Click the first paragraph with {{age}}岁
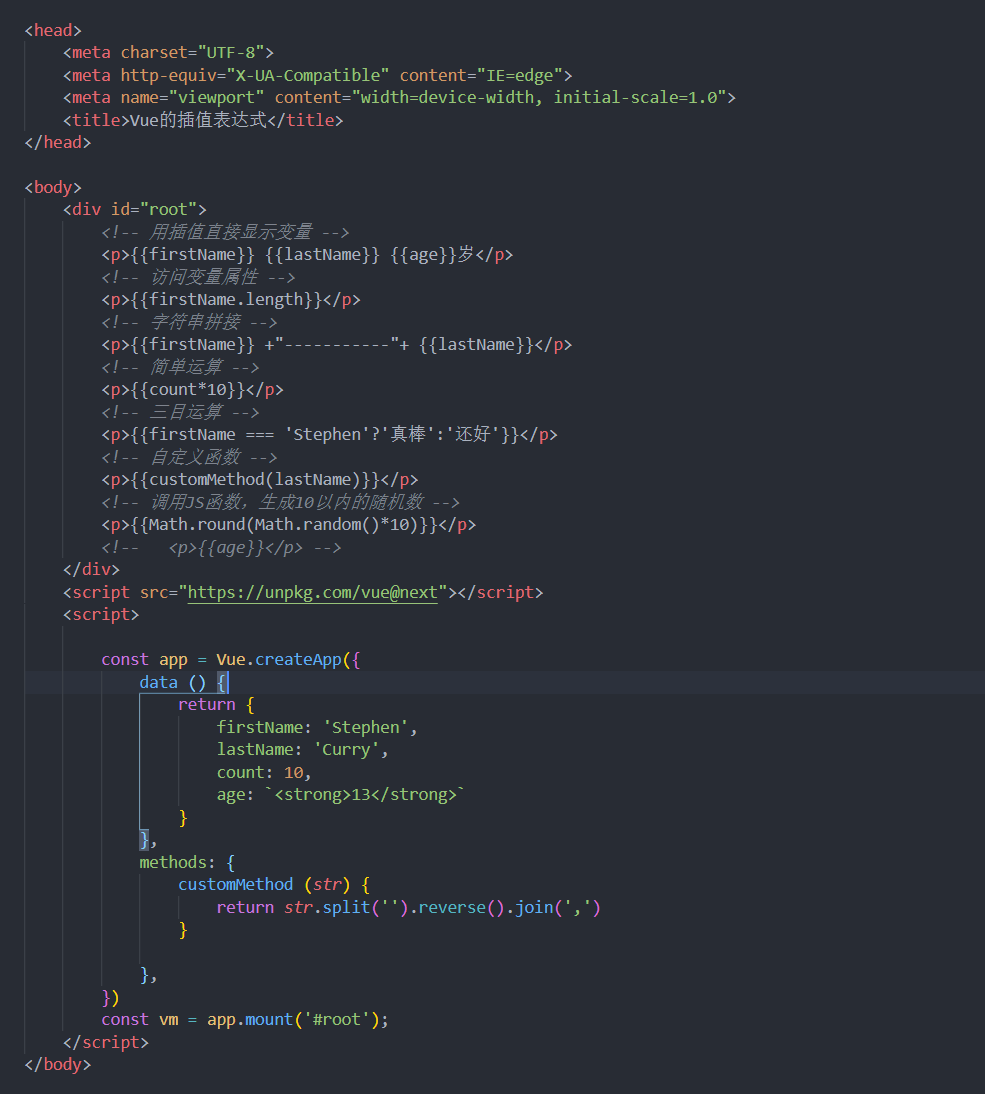 point(307,255)
